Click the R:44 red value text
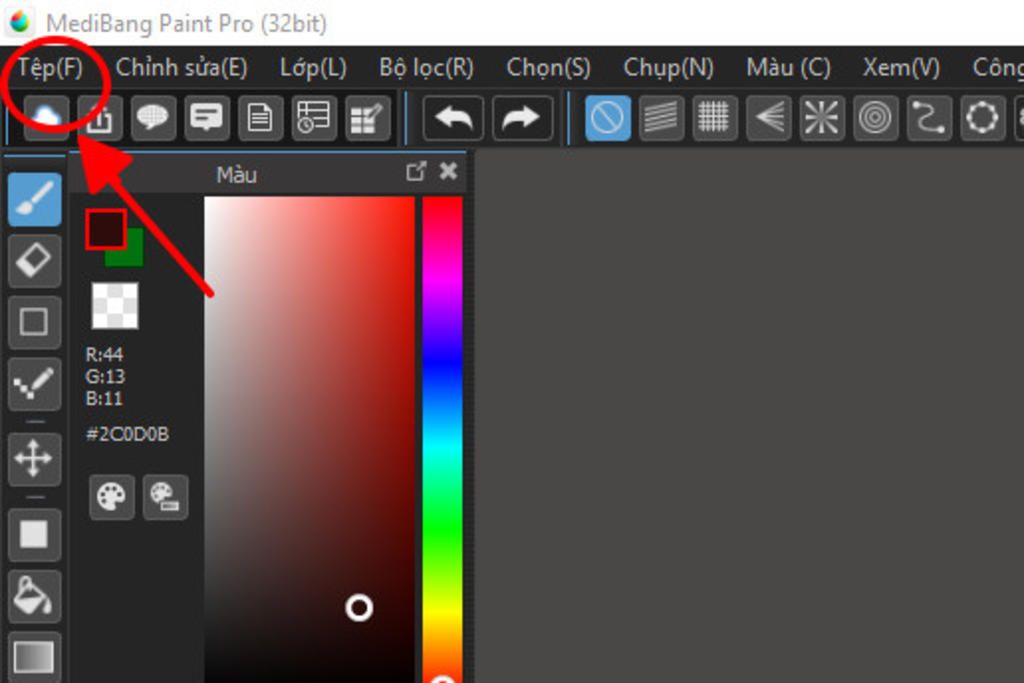 [104, 355]
